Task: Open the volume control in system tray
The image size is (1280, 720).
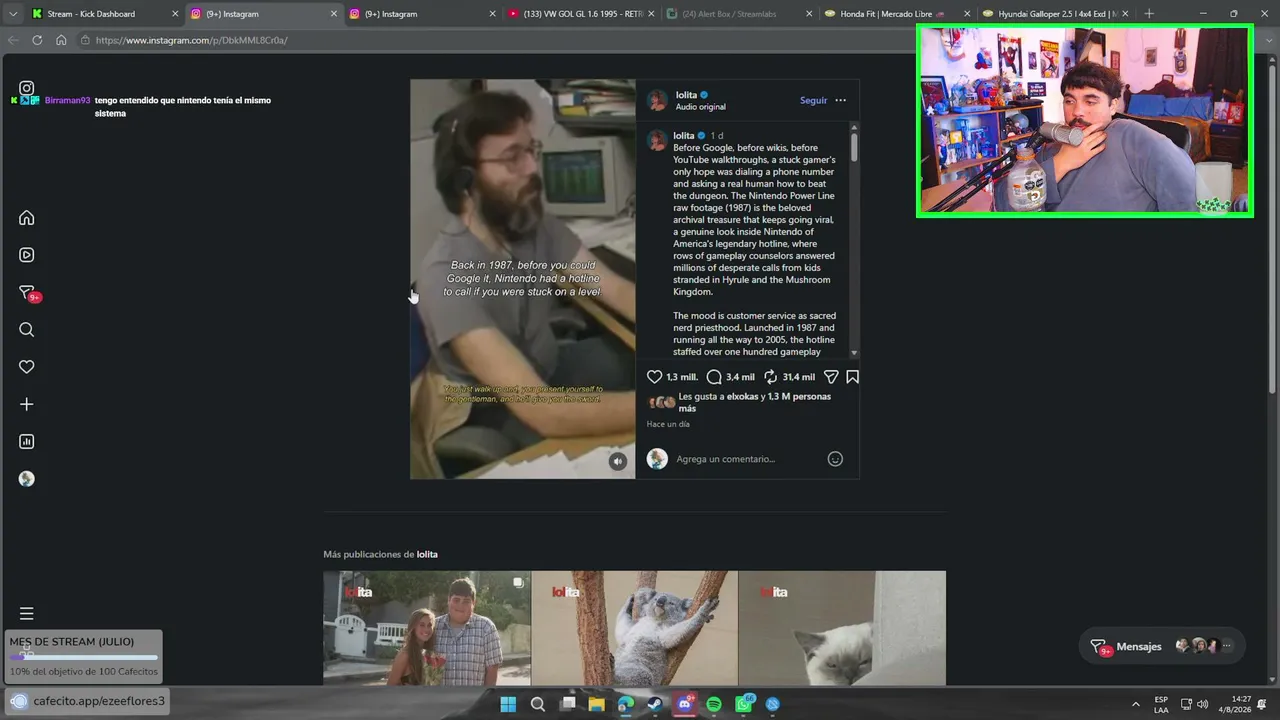Action: tap(1202, 704)
